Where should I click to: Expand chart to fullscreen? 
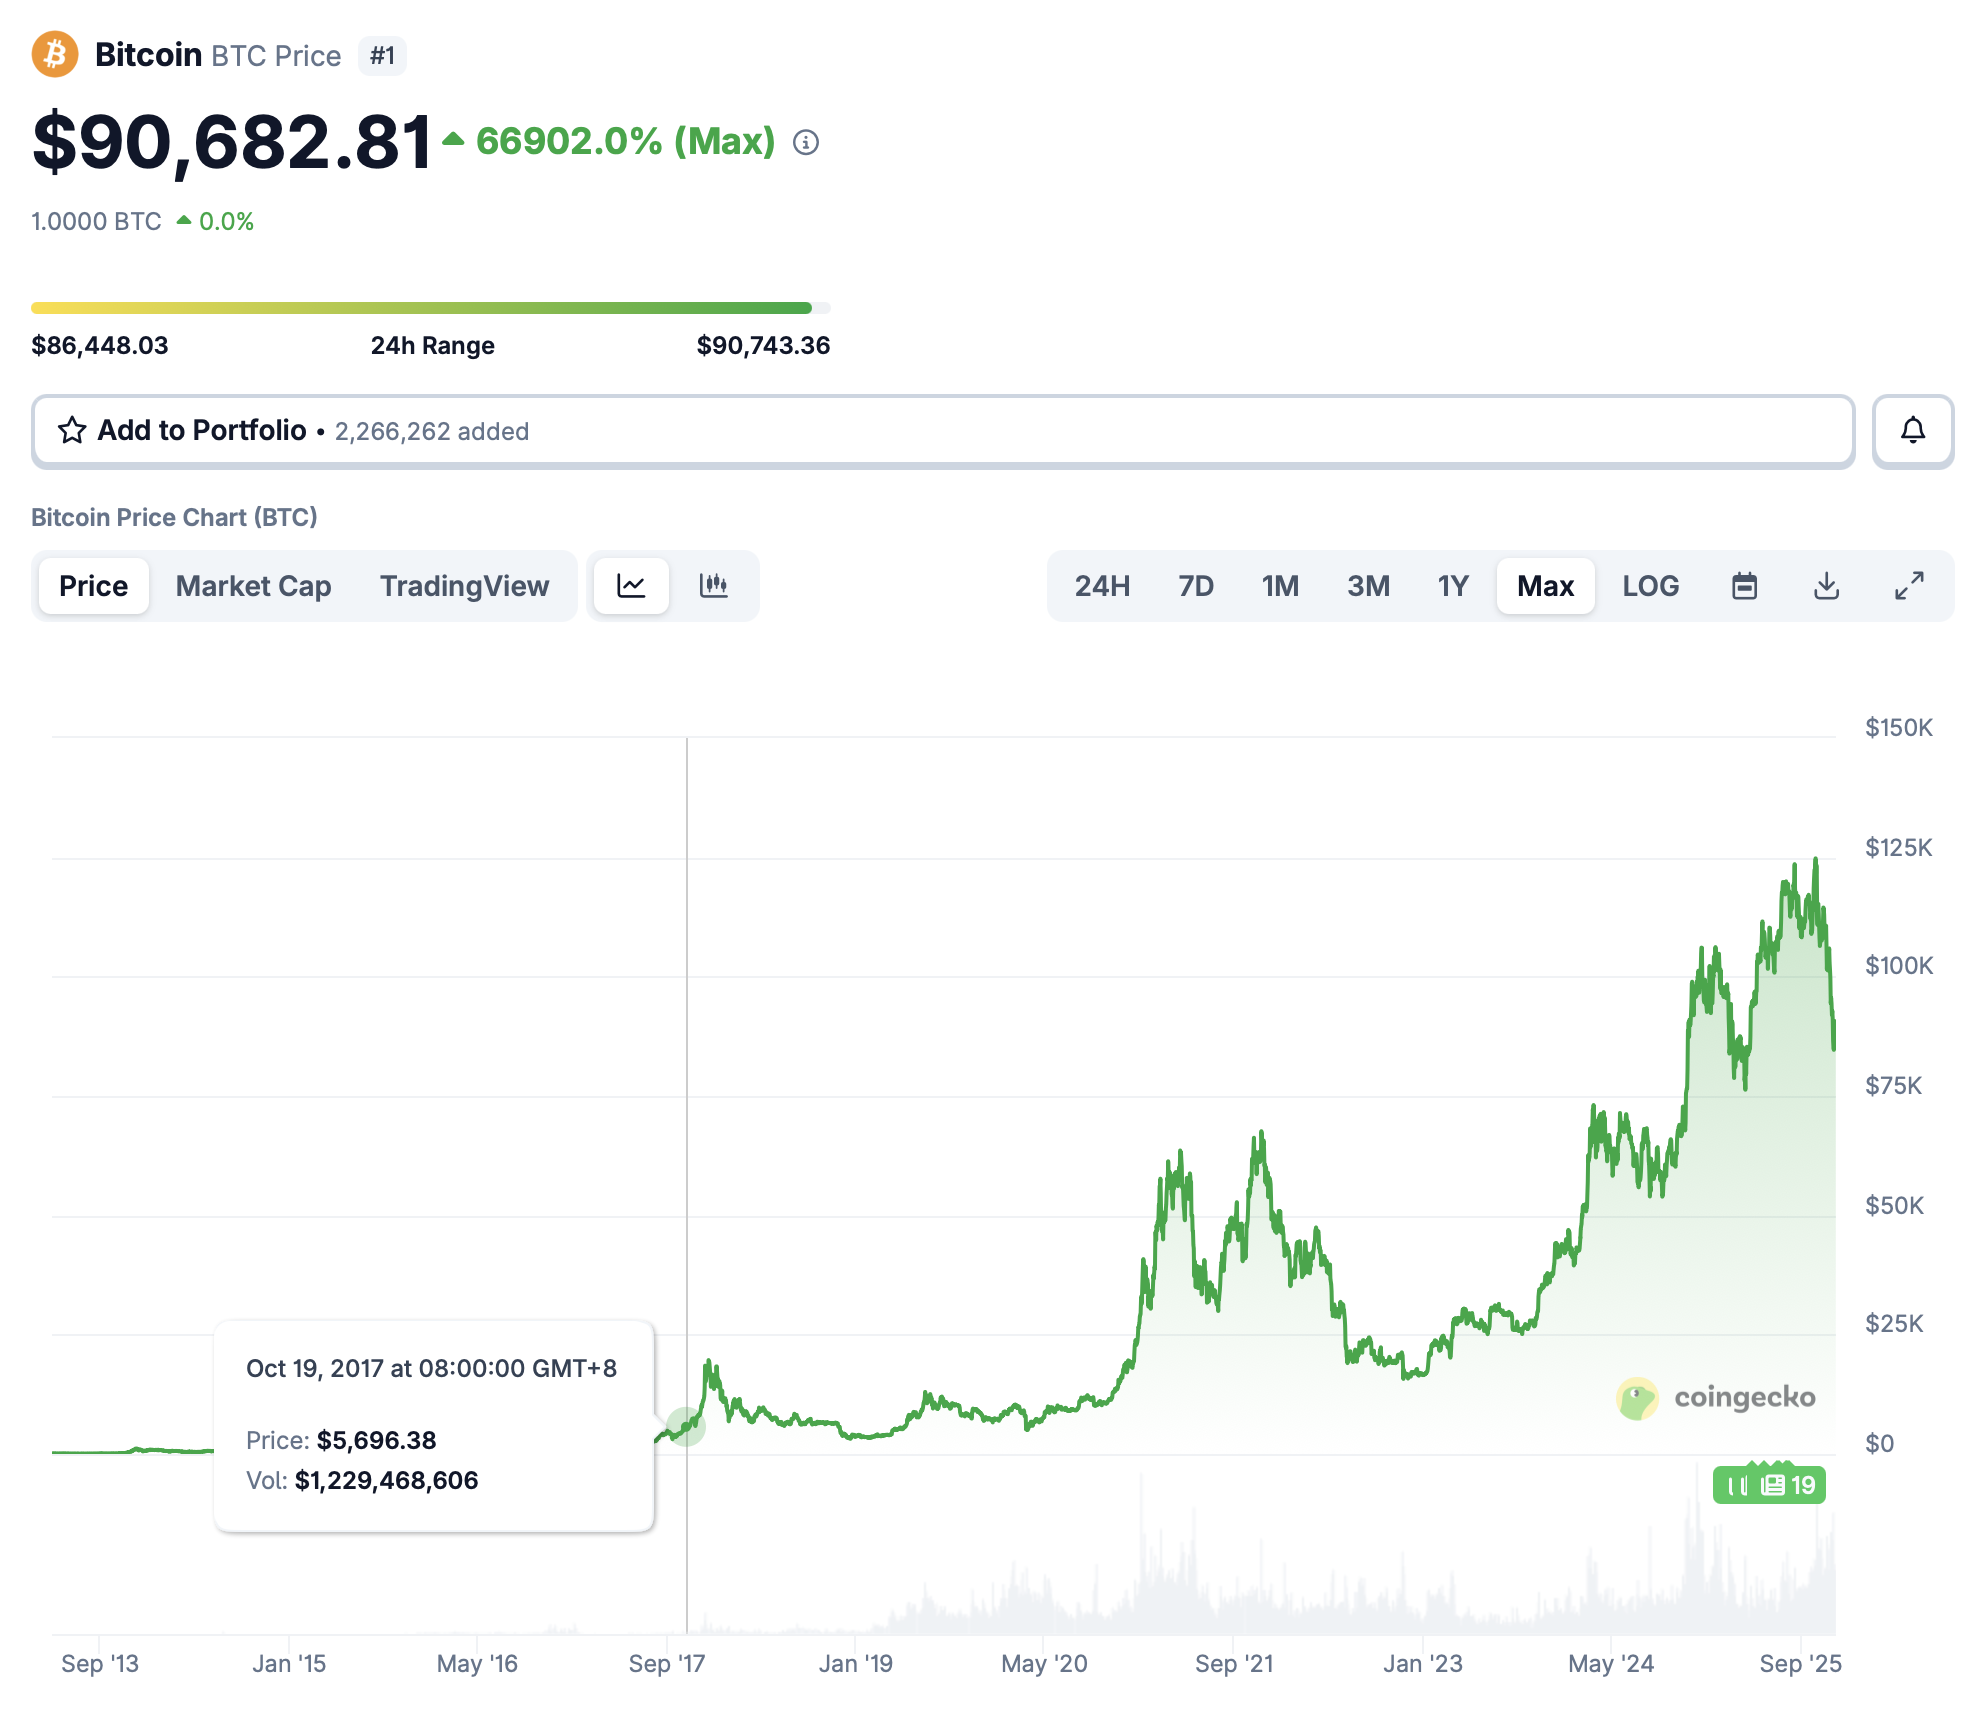click(1909, 586)
